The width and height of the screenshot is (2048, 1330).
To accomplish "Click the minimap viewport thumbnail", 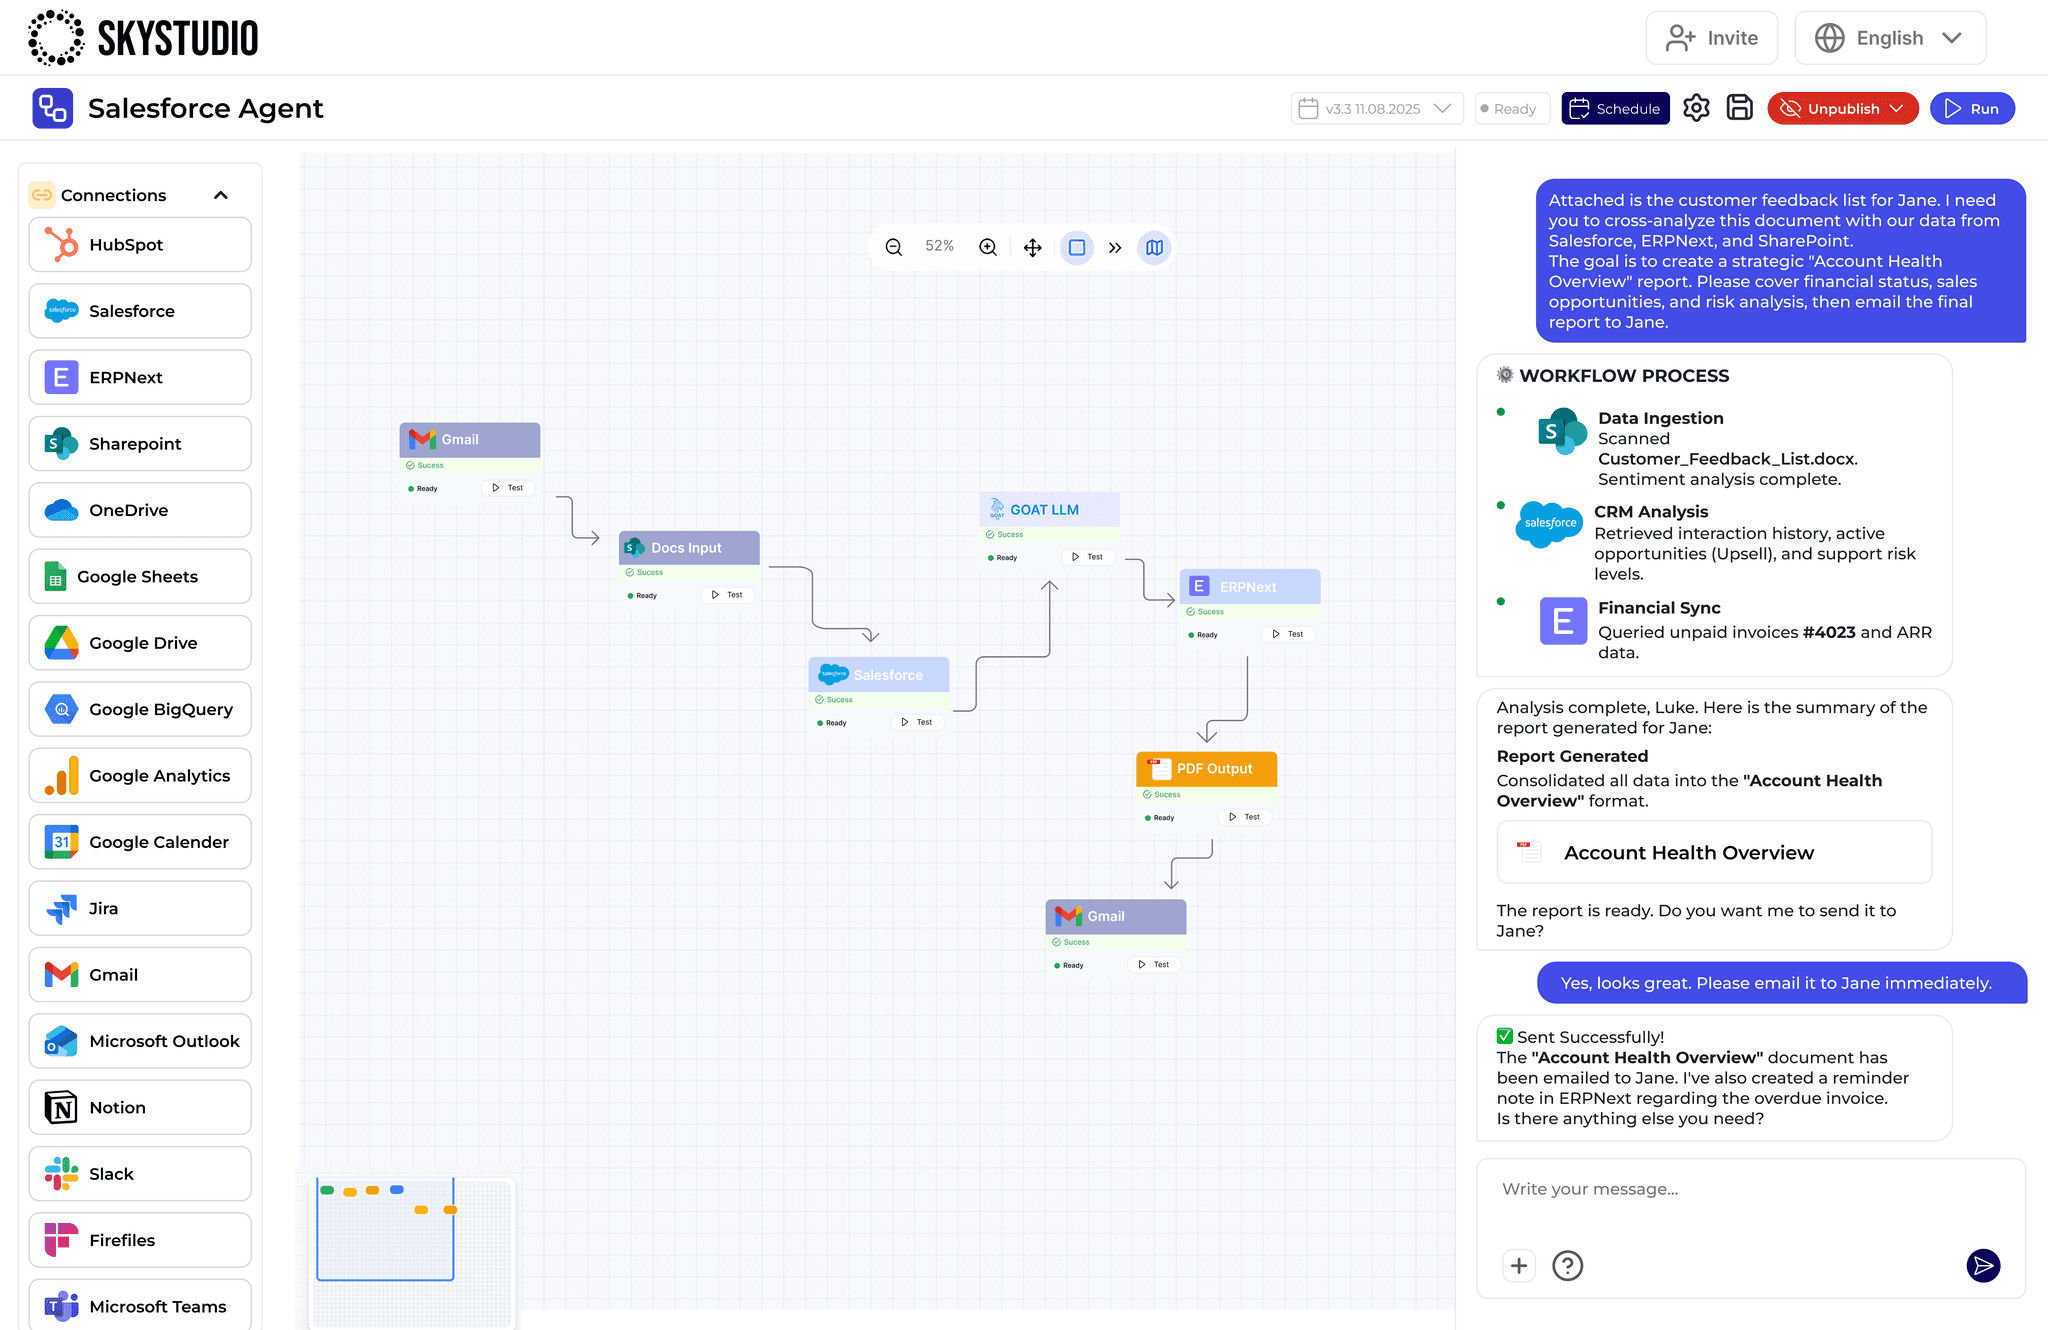I will [385, 1230].
